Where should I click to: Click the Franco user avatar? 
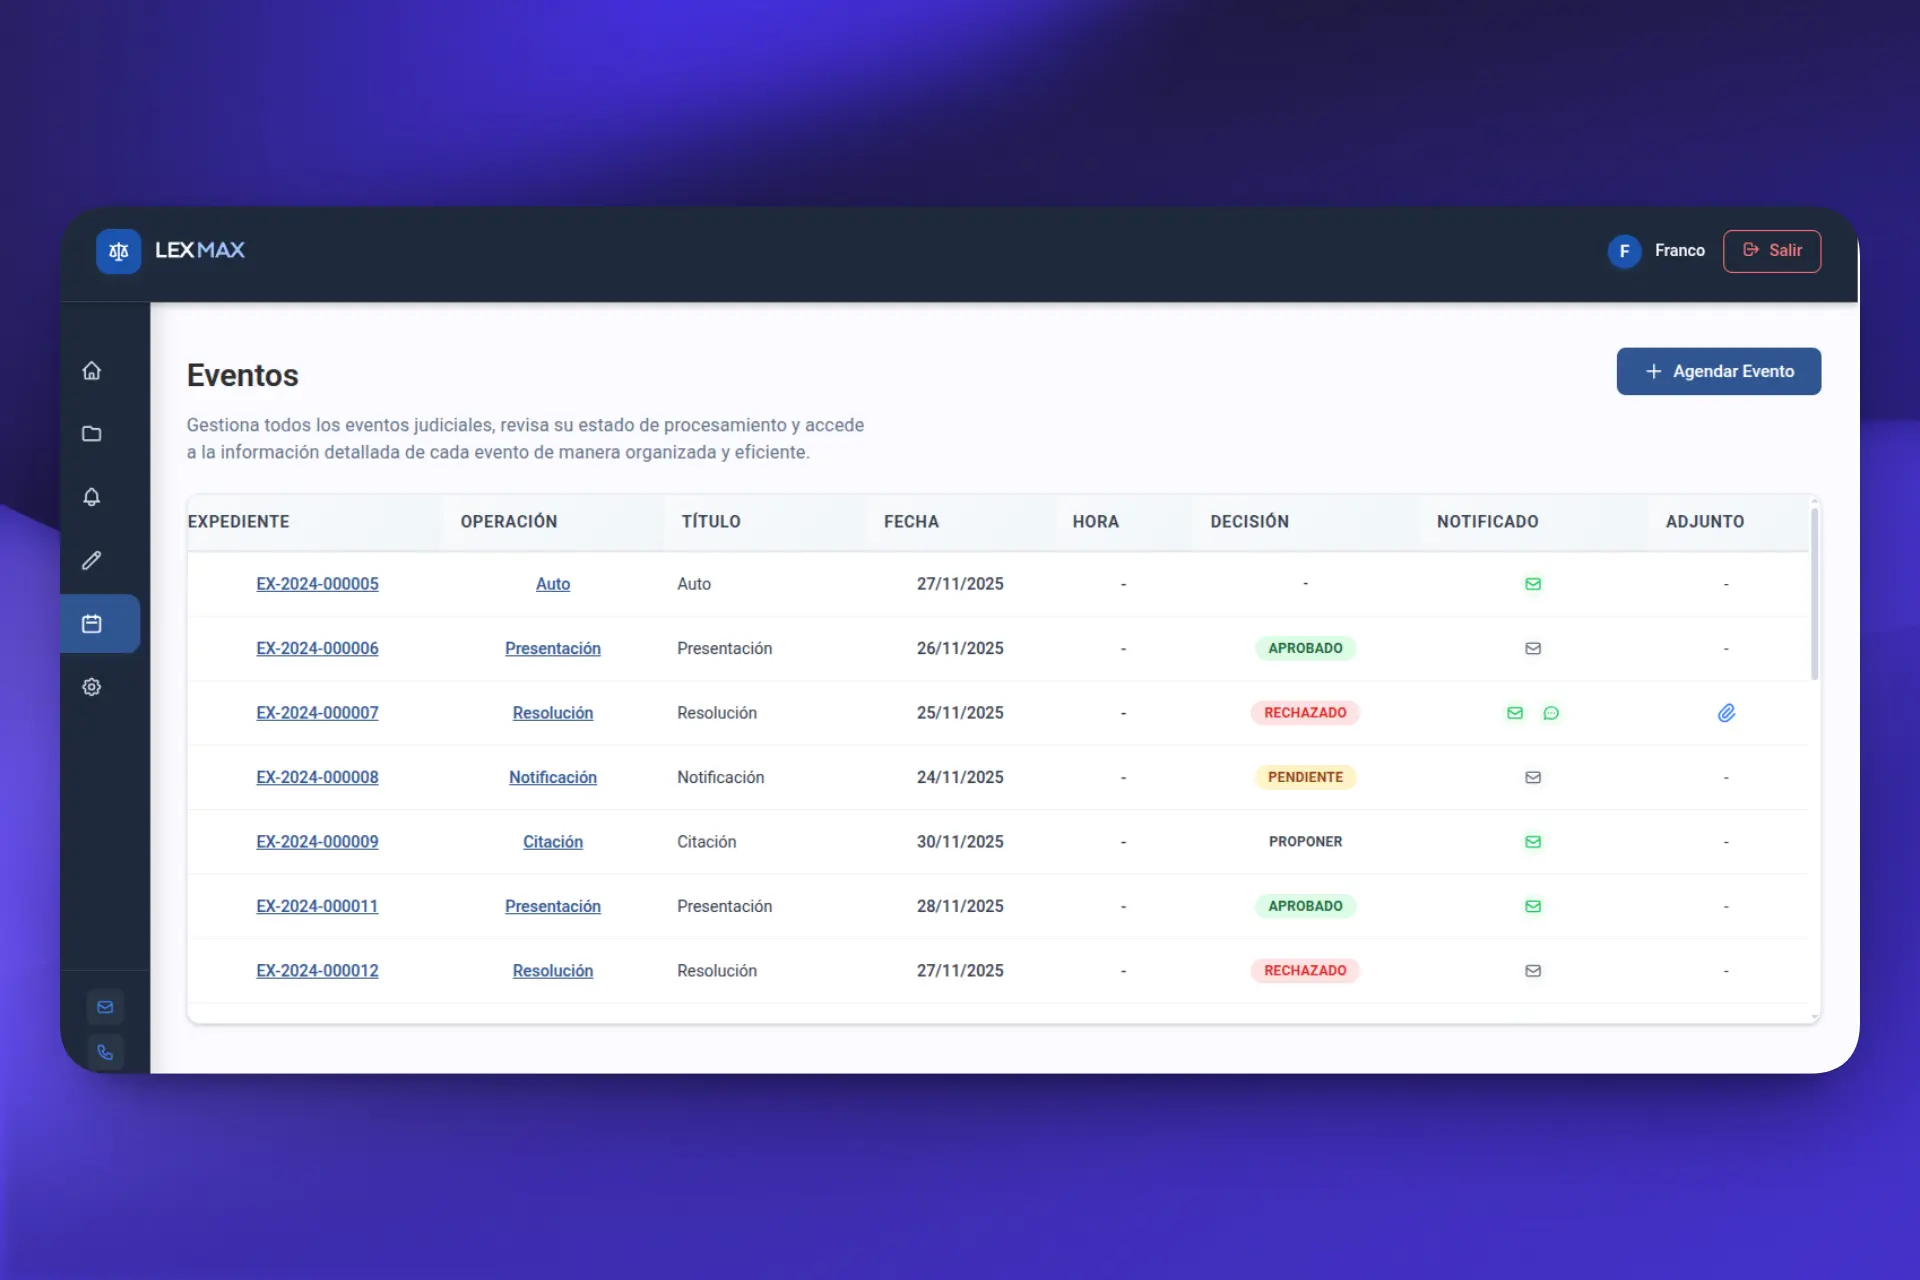1624,251
